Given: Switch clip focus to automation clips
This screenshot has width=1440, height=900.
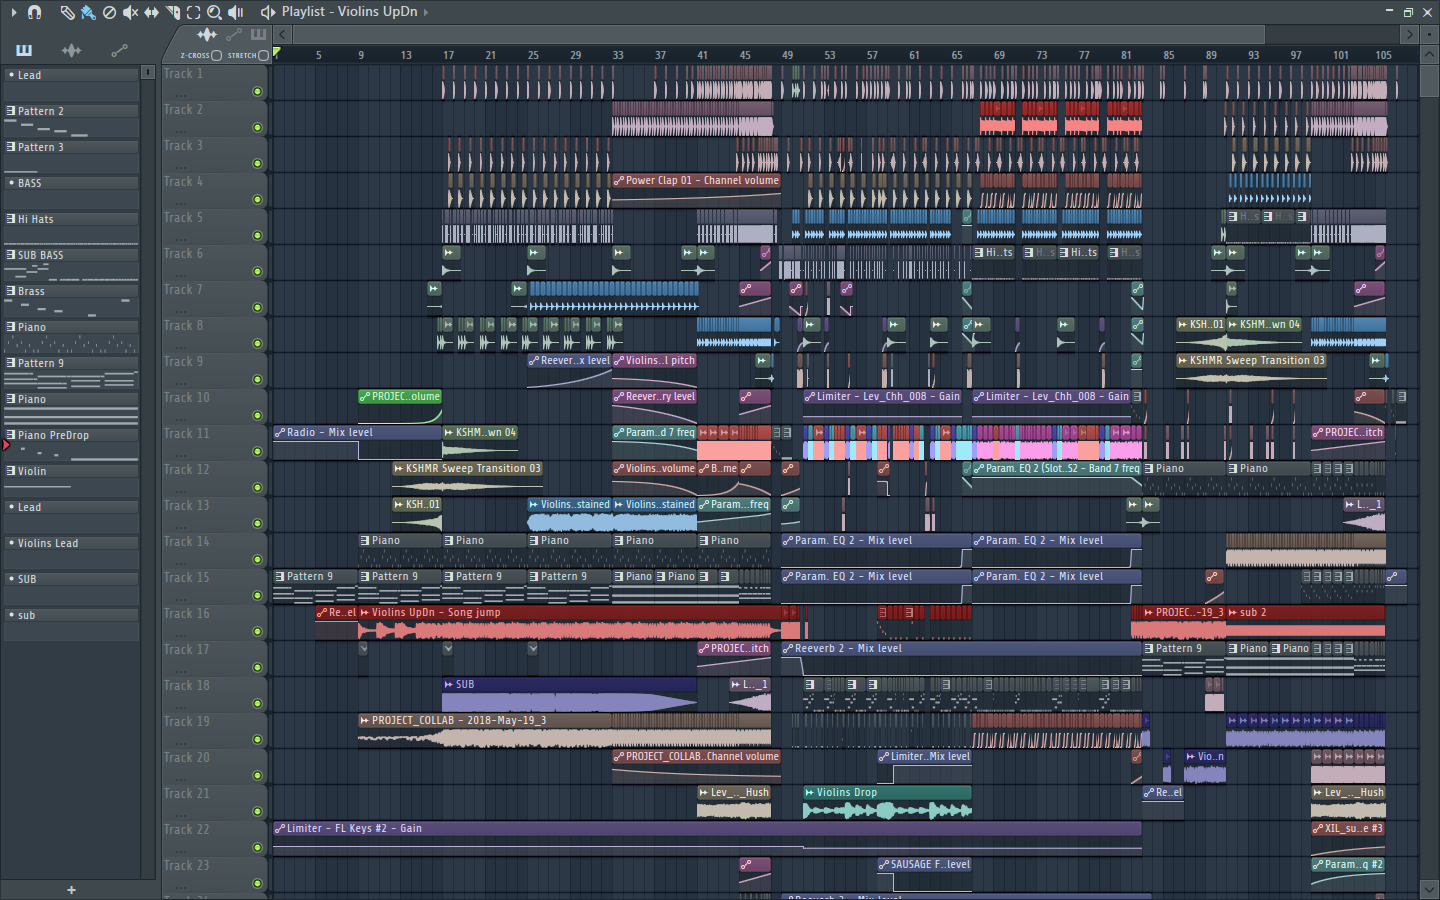Looking at the screenshot, I should click(x=234, y=34).
